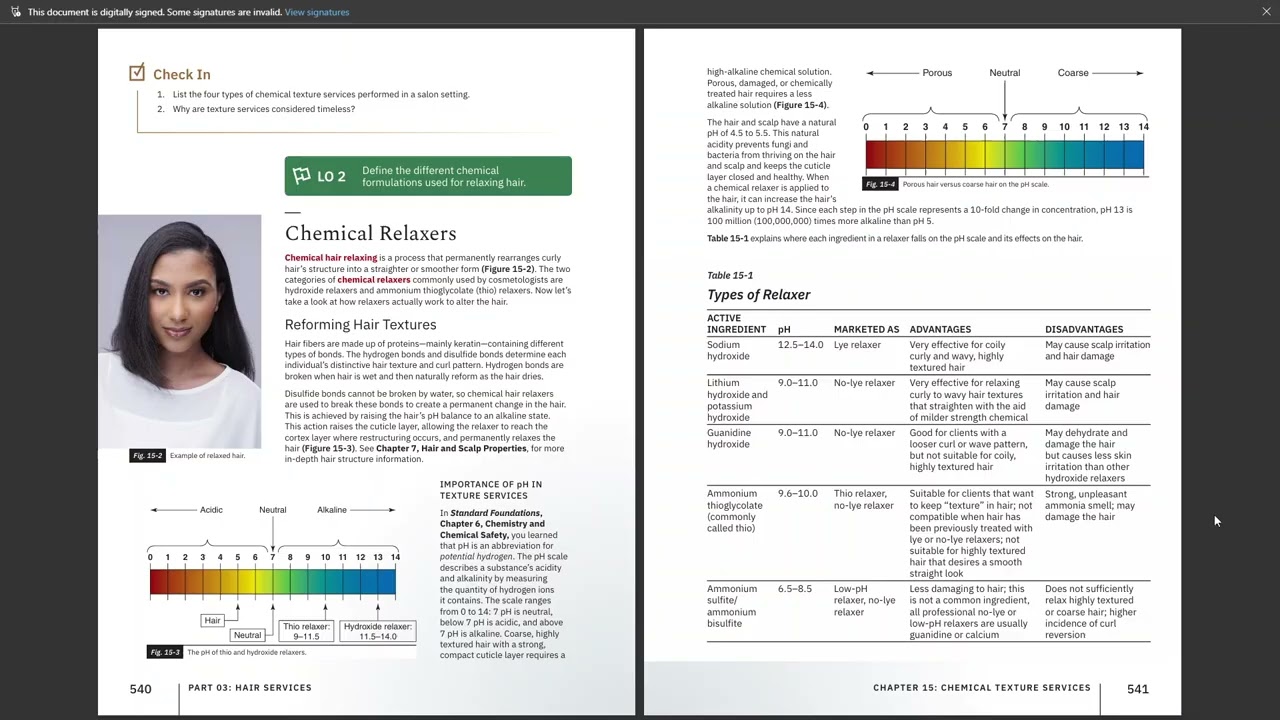The height and width of the screenshot is (720, 1280).
Task: Click the Figure 15-3 pH color bar
Action: click(x=273, y=582)
